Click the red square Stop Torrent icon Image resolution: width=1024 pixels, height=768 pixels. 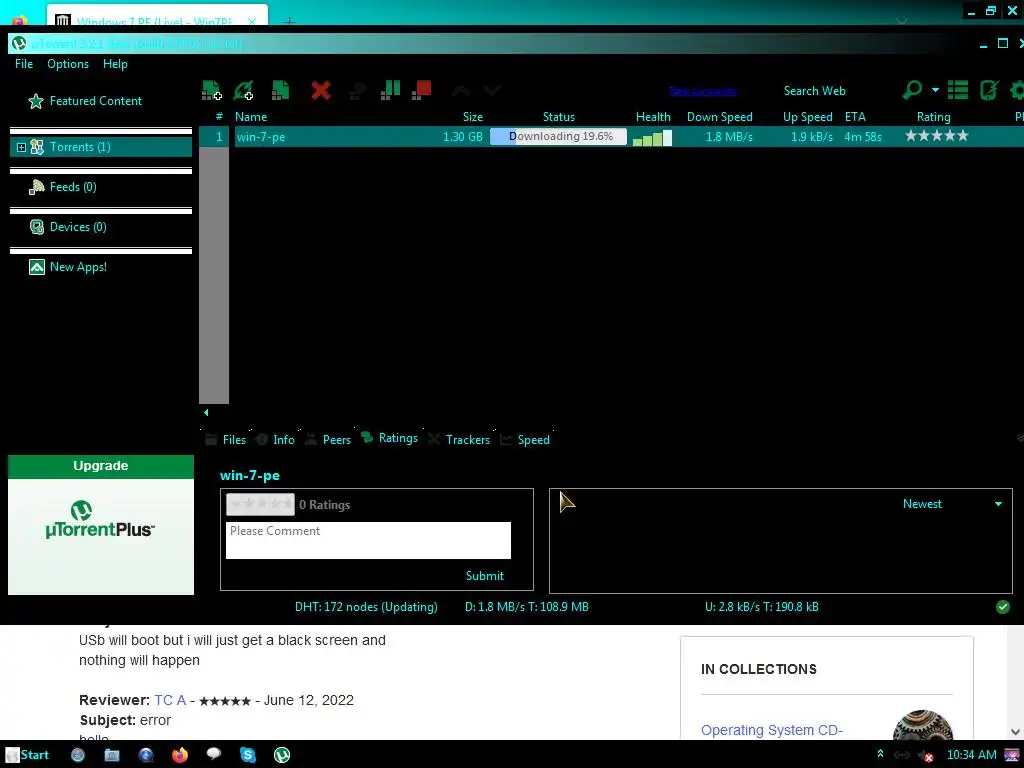point(422,89)
